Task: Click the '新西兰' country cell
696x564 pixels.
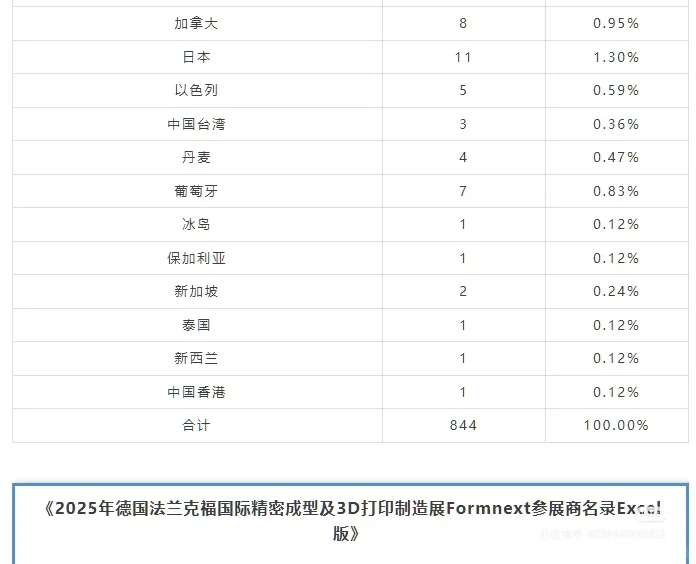Action: (196, 358)
